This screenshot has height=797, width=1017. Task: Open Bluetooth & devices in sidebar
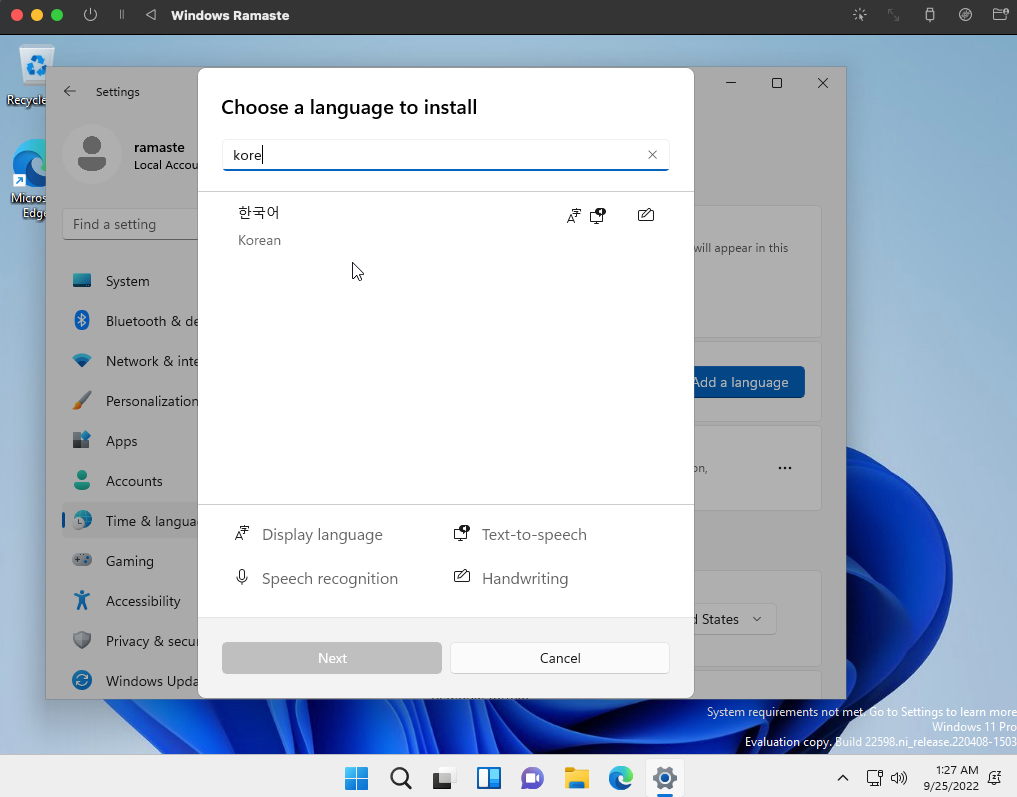point(130,321)
